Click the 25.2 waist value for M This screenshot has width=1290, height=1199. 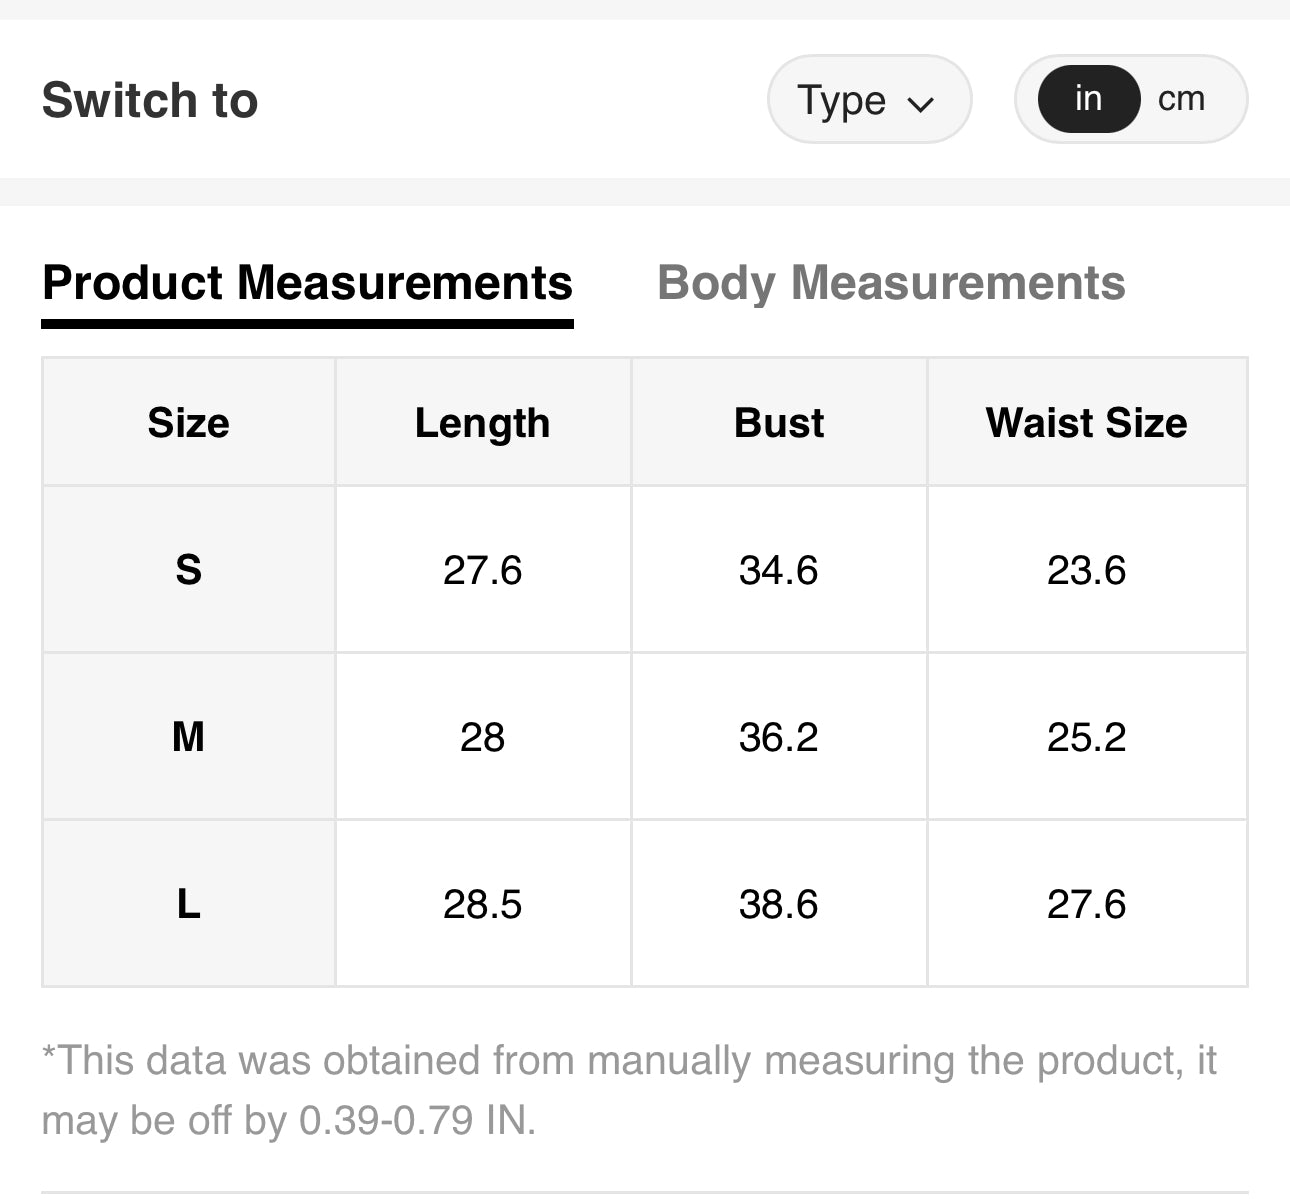tap(1086, 737)
